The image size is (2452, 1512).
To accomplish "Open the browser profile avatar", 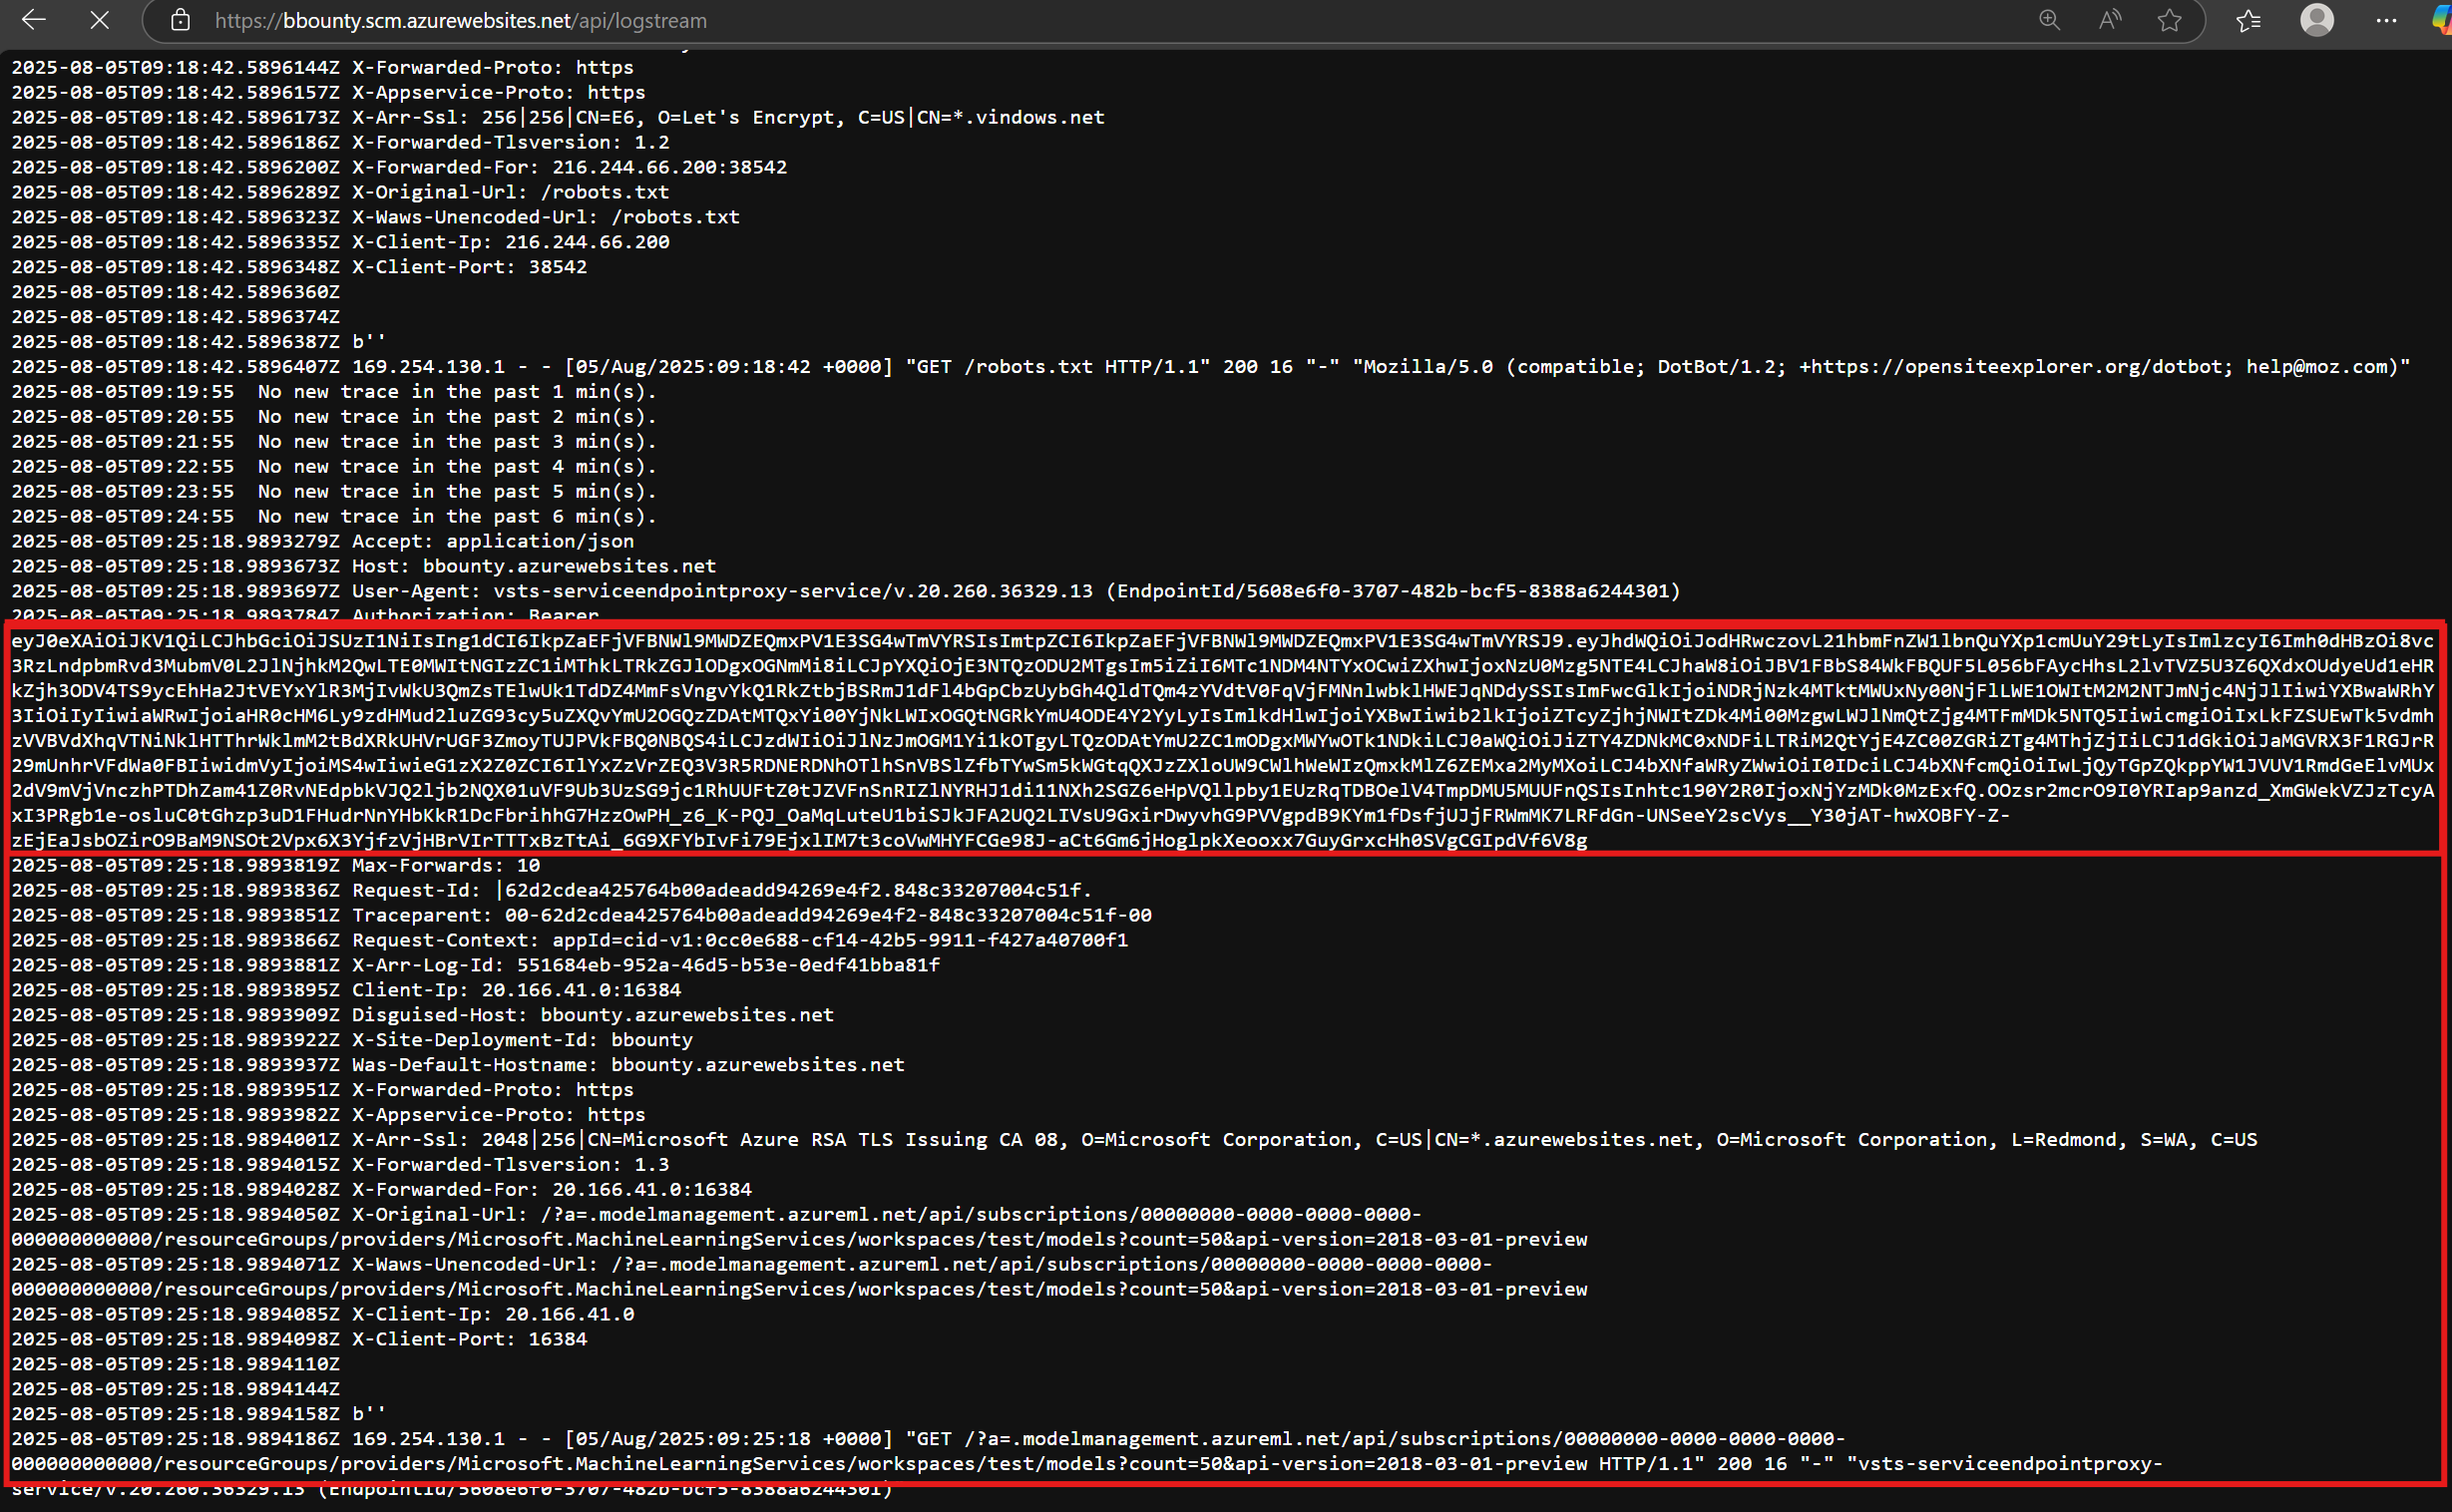I will (x=2316, y=20).
